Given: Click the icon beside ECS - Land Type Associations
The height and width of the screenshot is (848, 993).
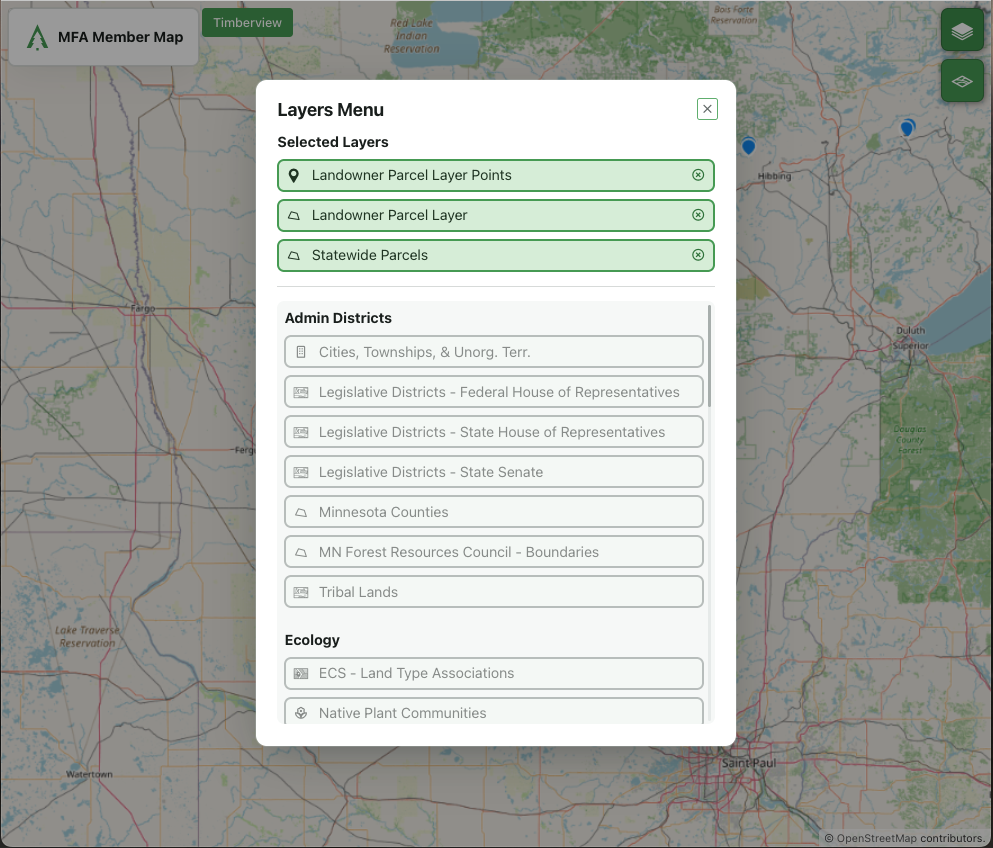Looking at the screenshot, I should coord(301,673).
